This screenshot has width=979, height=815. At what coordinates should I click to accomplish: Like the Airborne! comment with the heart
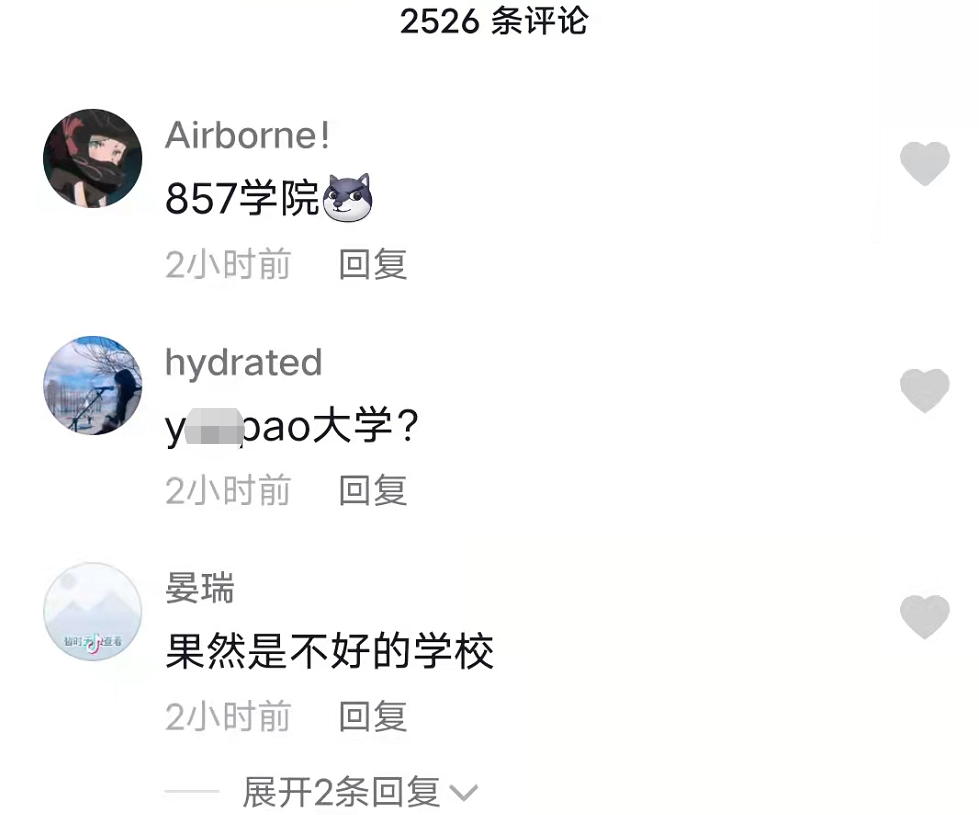click(925, 164)
